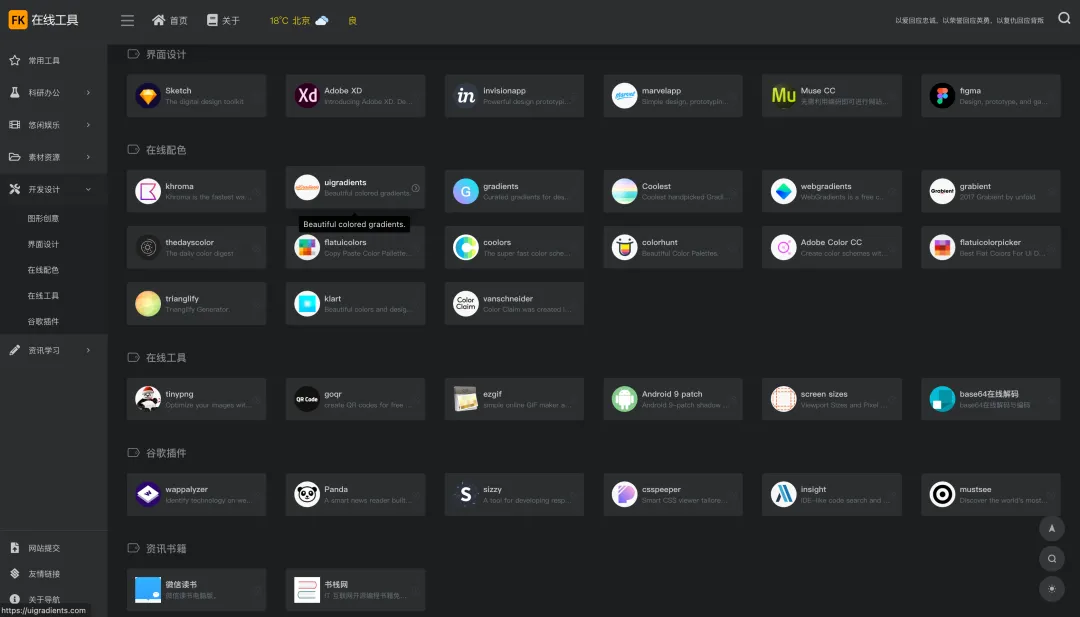The image size is (1080, 617).
Task: Open the Adobe Color CC icon
Action: click(x=783, y=247)
